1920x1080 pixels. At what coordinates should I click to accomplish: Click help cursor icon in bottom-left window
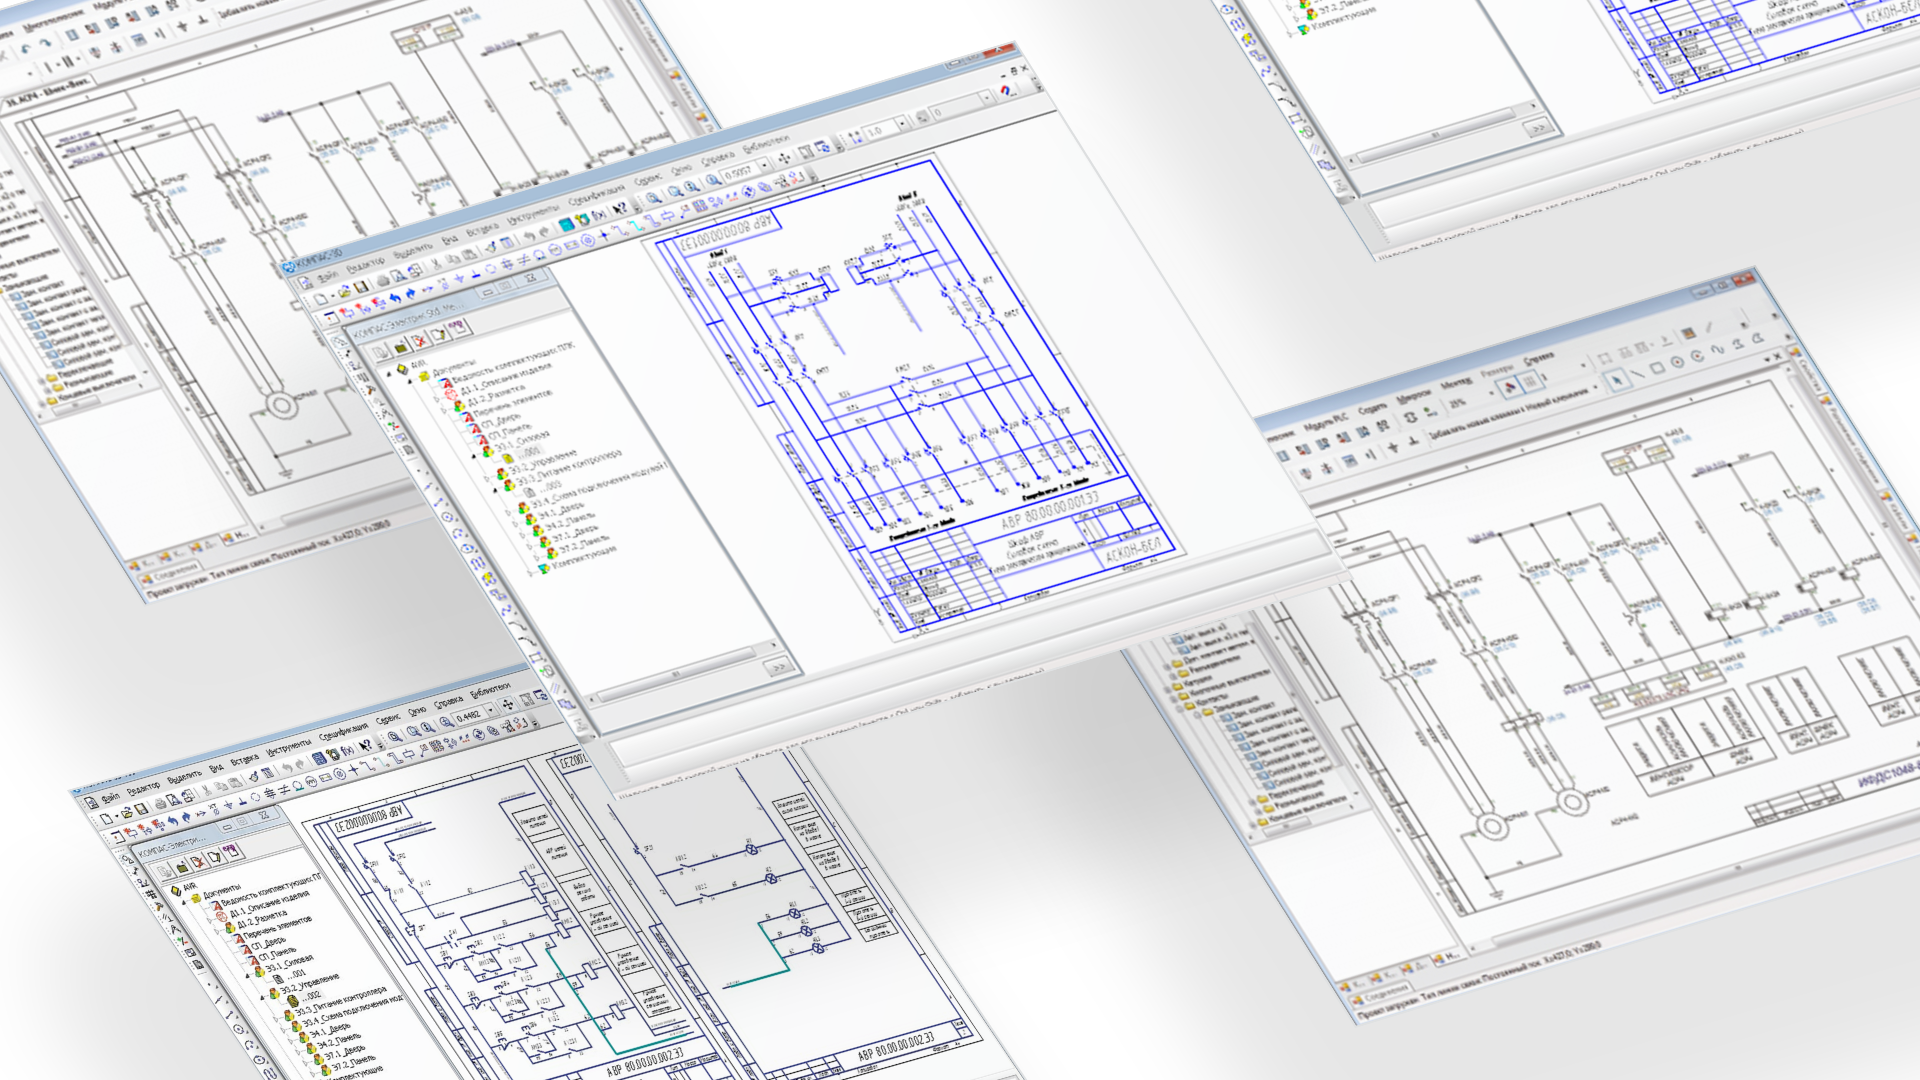pos(366,745)
